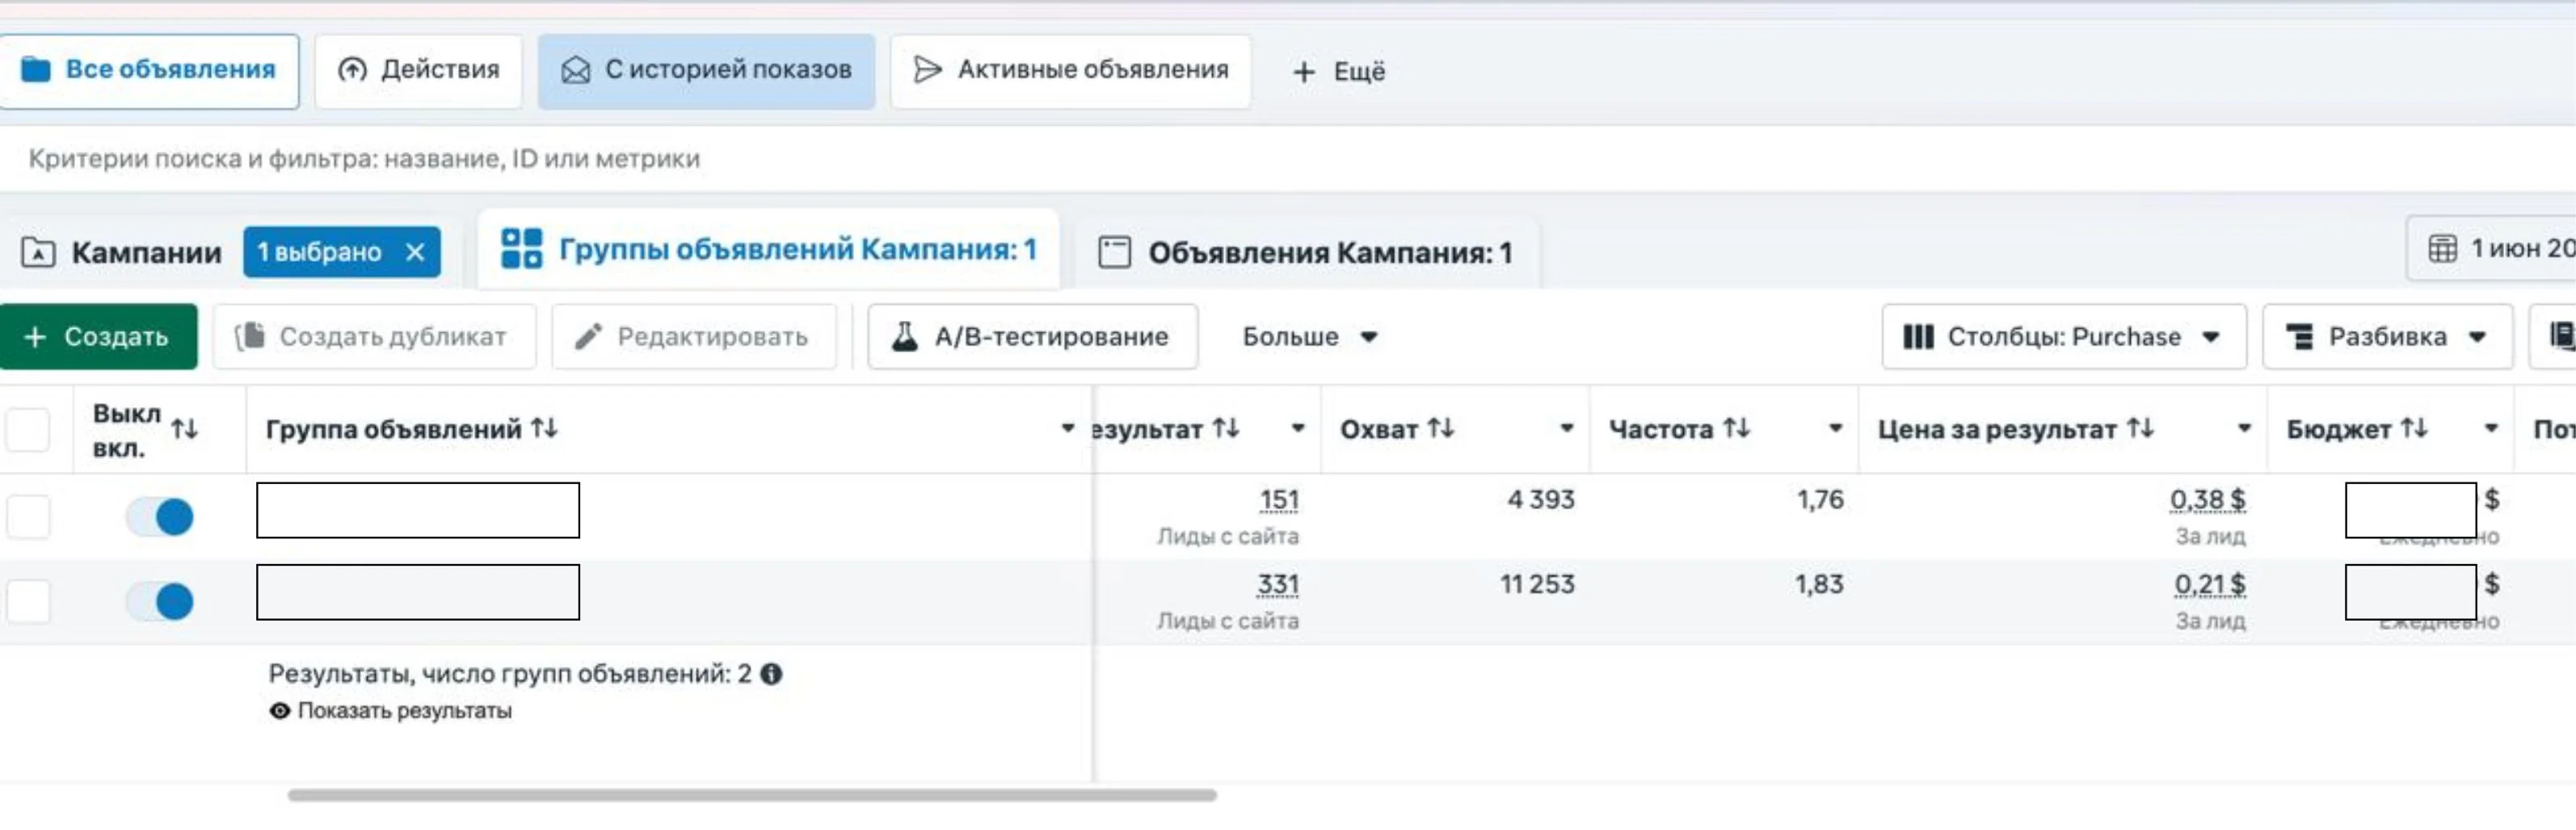Click the result value 331
Image resolution: width=2576 pixels, height=830 pixels.
pos(1278,584)
